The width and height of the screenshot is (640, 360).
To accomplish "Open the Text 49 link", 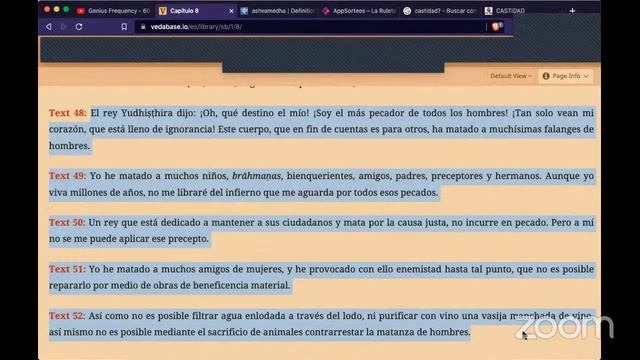I will 68,176.
